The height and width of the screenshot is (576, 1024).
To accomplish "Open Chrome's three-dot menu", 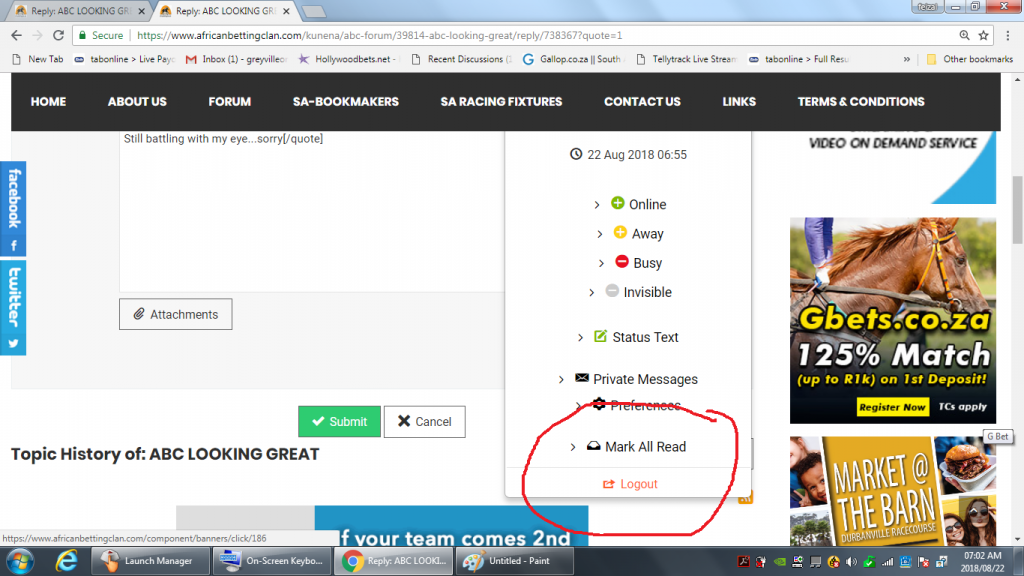I will tap(1008, 35).
